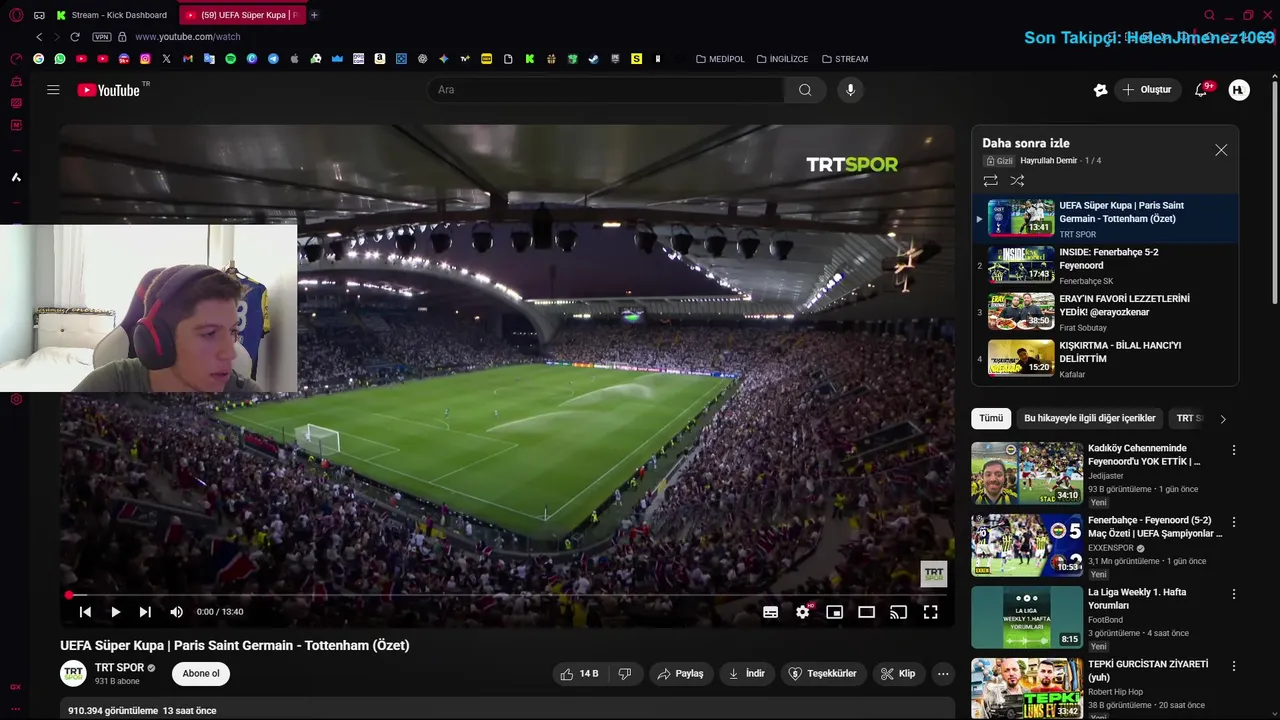
Task: Enable miniplayer mode
Action: click(x=834, y=612)
